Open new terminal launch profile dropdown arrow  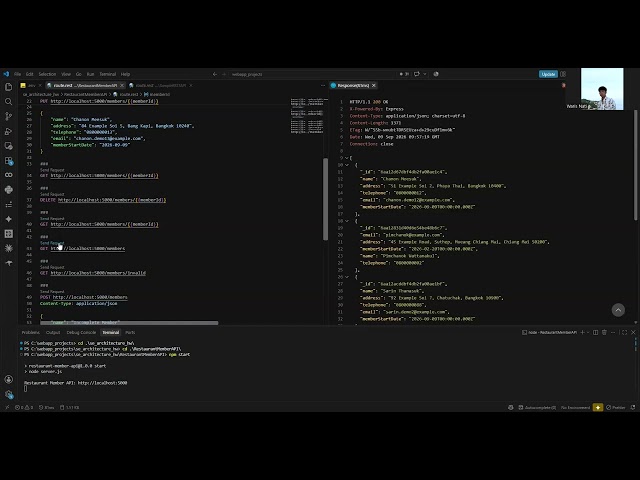[x=588, y=333]
